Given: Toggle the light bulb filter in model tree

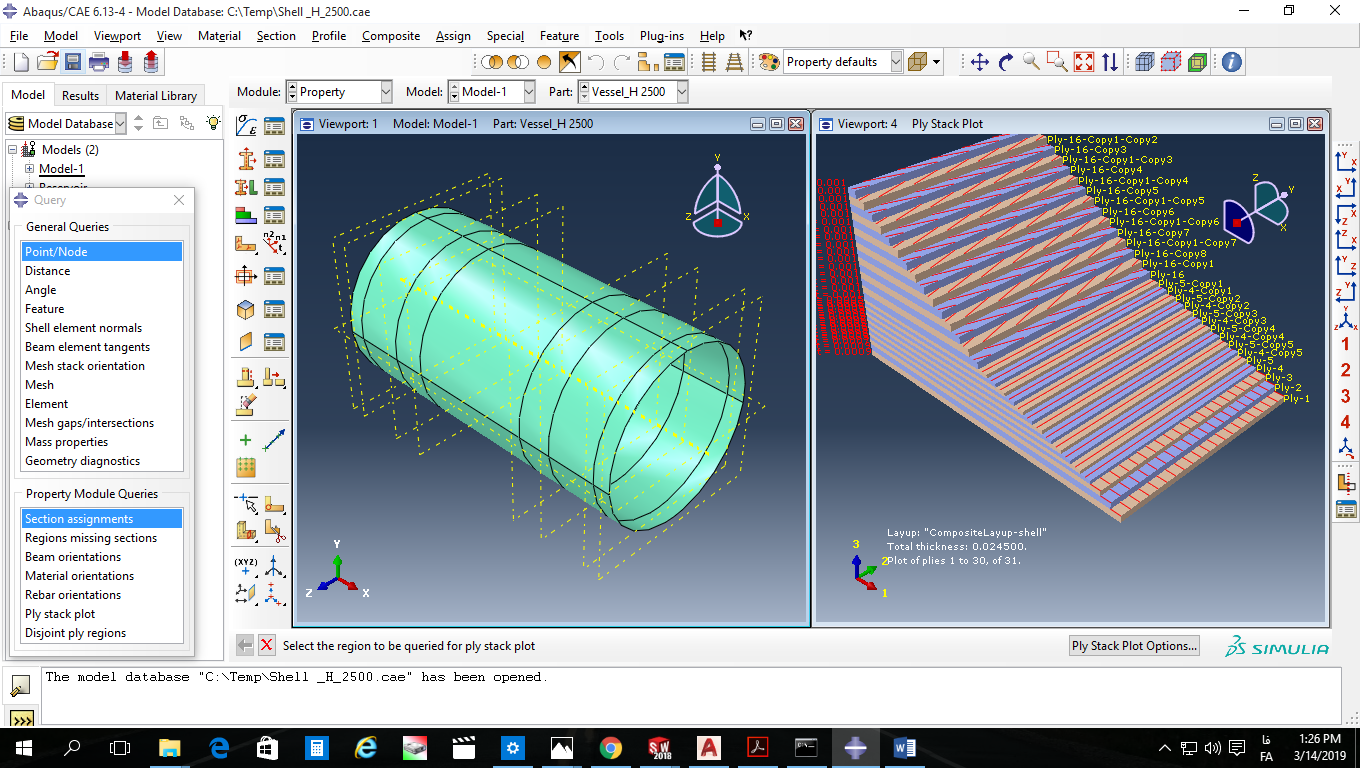Looking at the screenshot, I should click(x=212, y=123).
